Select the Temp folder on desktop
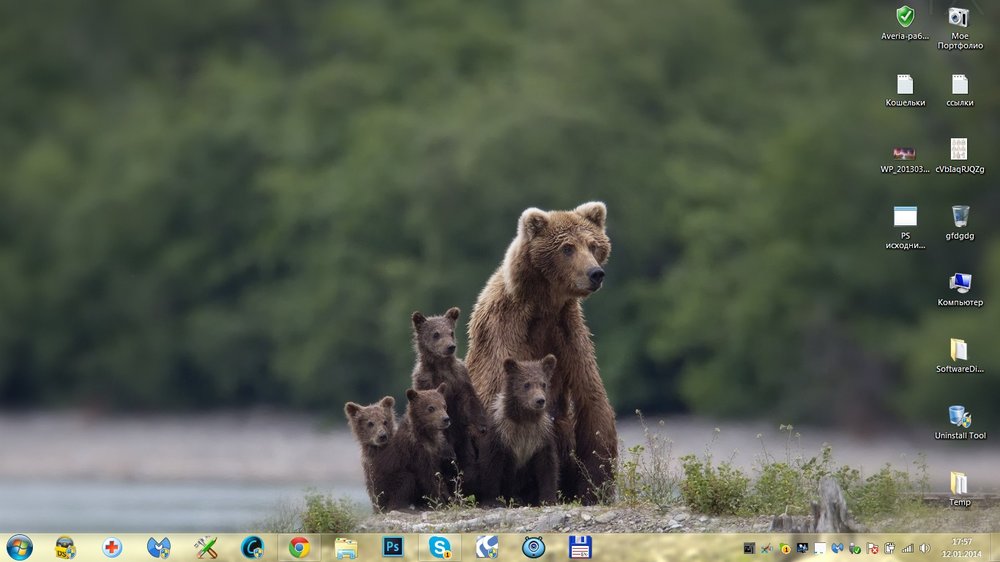The image size is (1000, 562). 959,483
